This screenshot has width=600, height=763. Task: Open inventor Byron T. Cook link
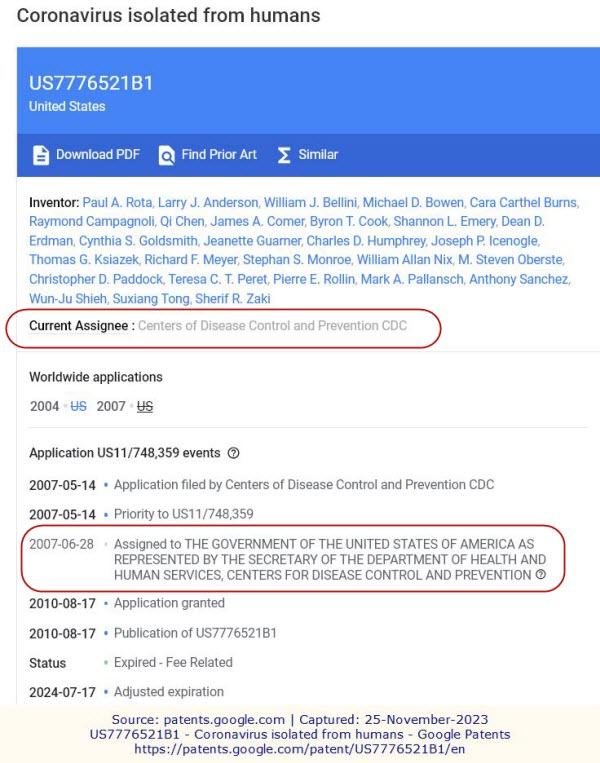pyautogui.click(x=348, y=221)
